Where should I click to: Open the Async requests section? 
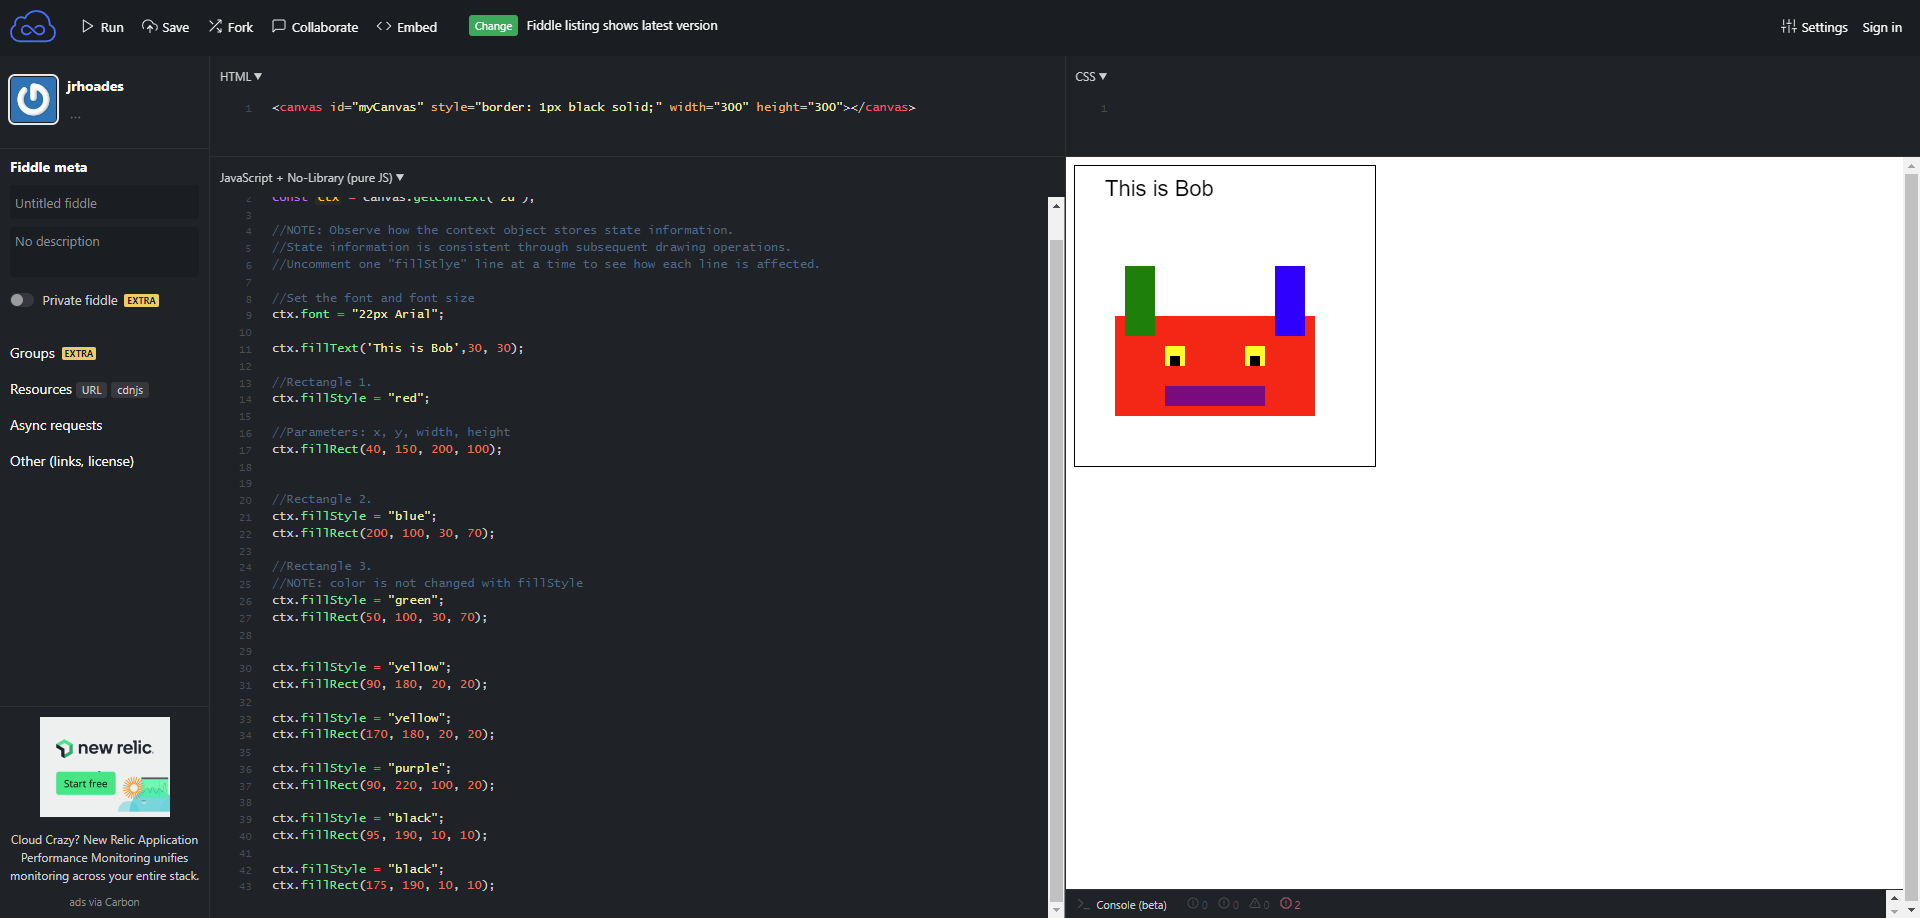tap(56, 425)
